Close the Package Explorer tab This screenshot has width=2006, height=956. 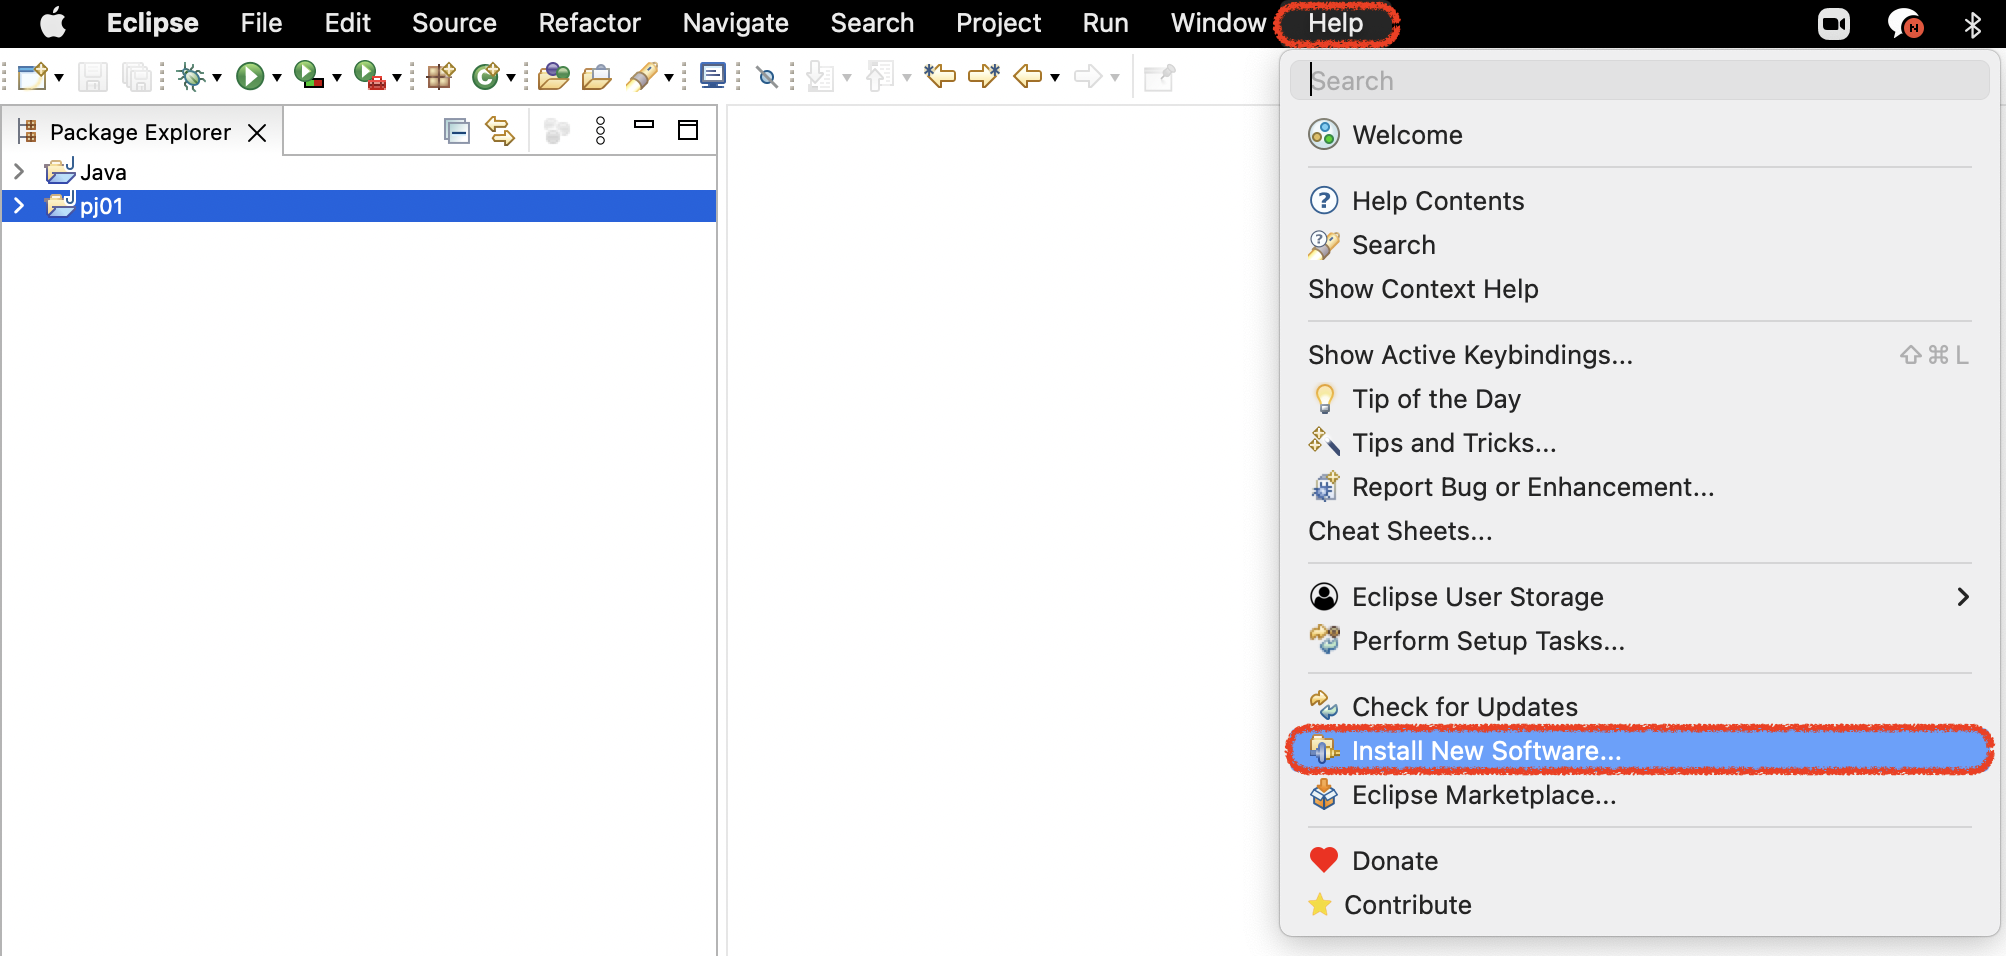coord(257,133)
